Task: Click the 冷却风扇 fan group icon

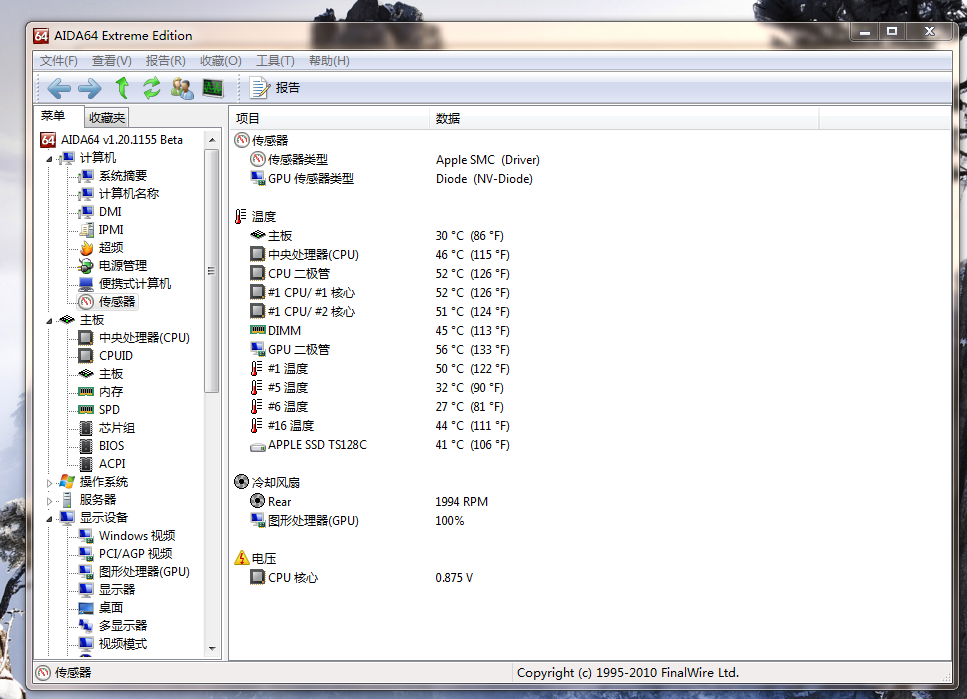Action: (241, 482)
